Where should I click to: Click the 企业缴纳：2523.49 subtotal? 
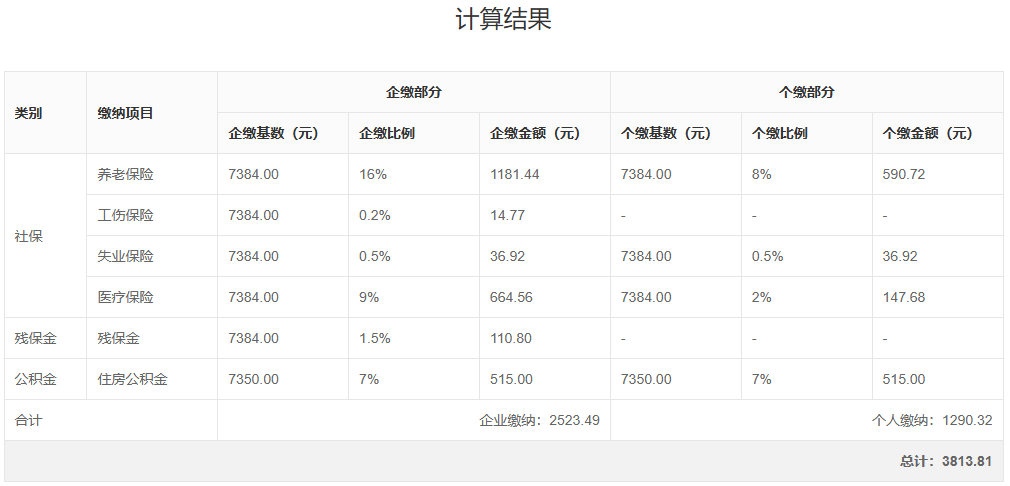click(x=539, y=421)
